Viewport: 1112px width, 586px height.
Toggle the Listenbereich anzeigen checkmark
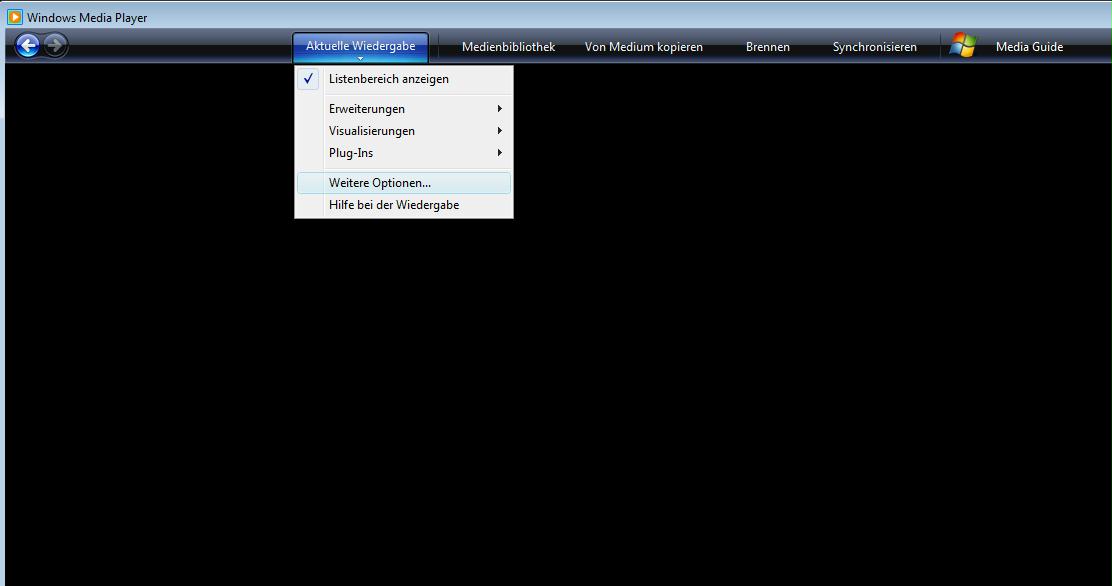pos(308,79)
